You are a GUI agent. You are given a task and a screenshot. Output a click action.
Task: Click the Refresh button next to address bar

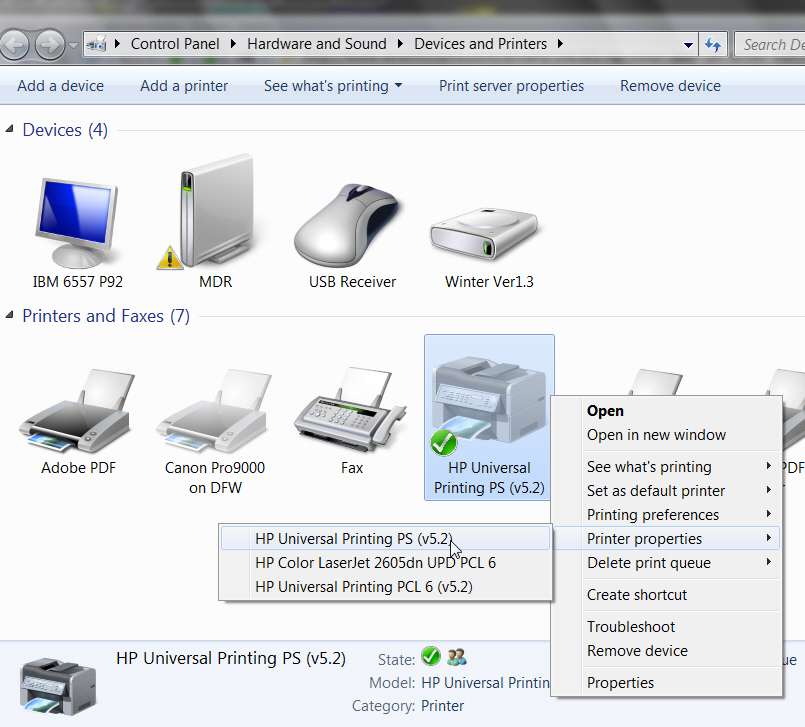[x=713, y=45]
